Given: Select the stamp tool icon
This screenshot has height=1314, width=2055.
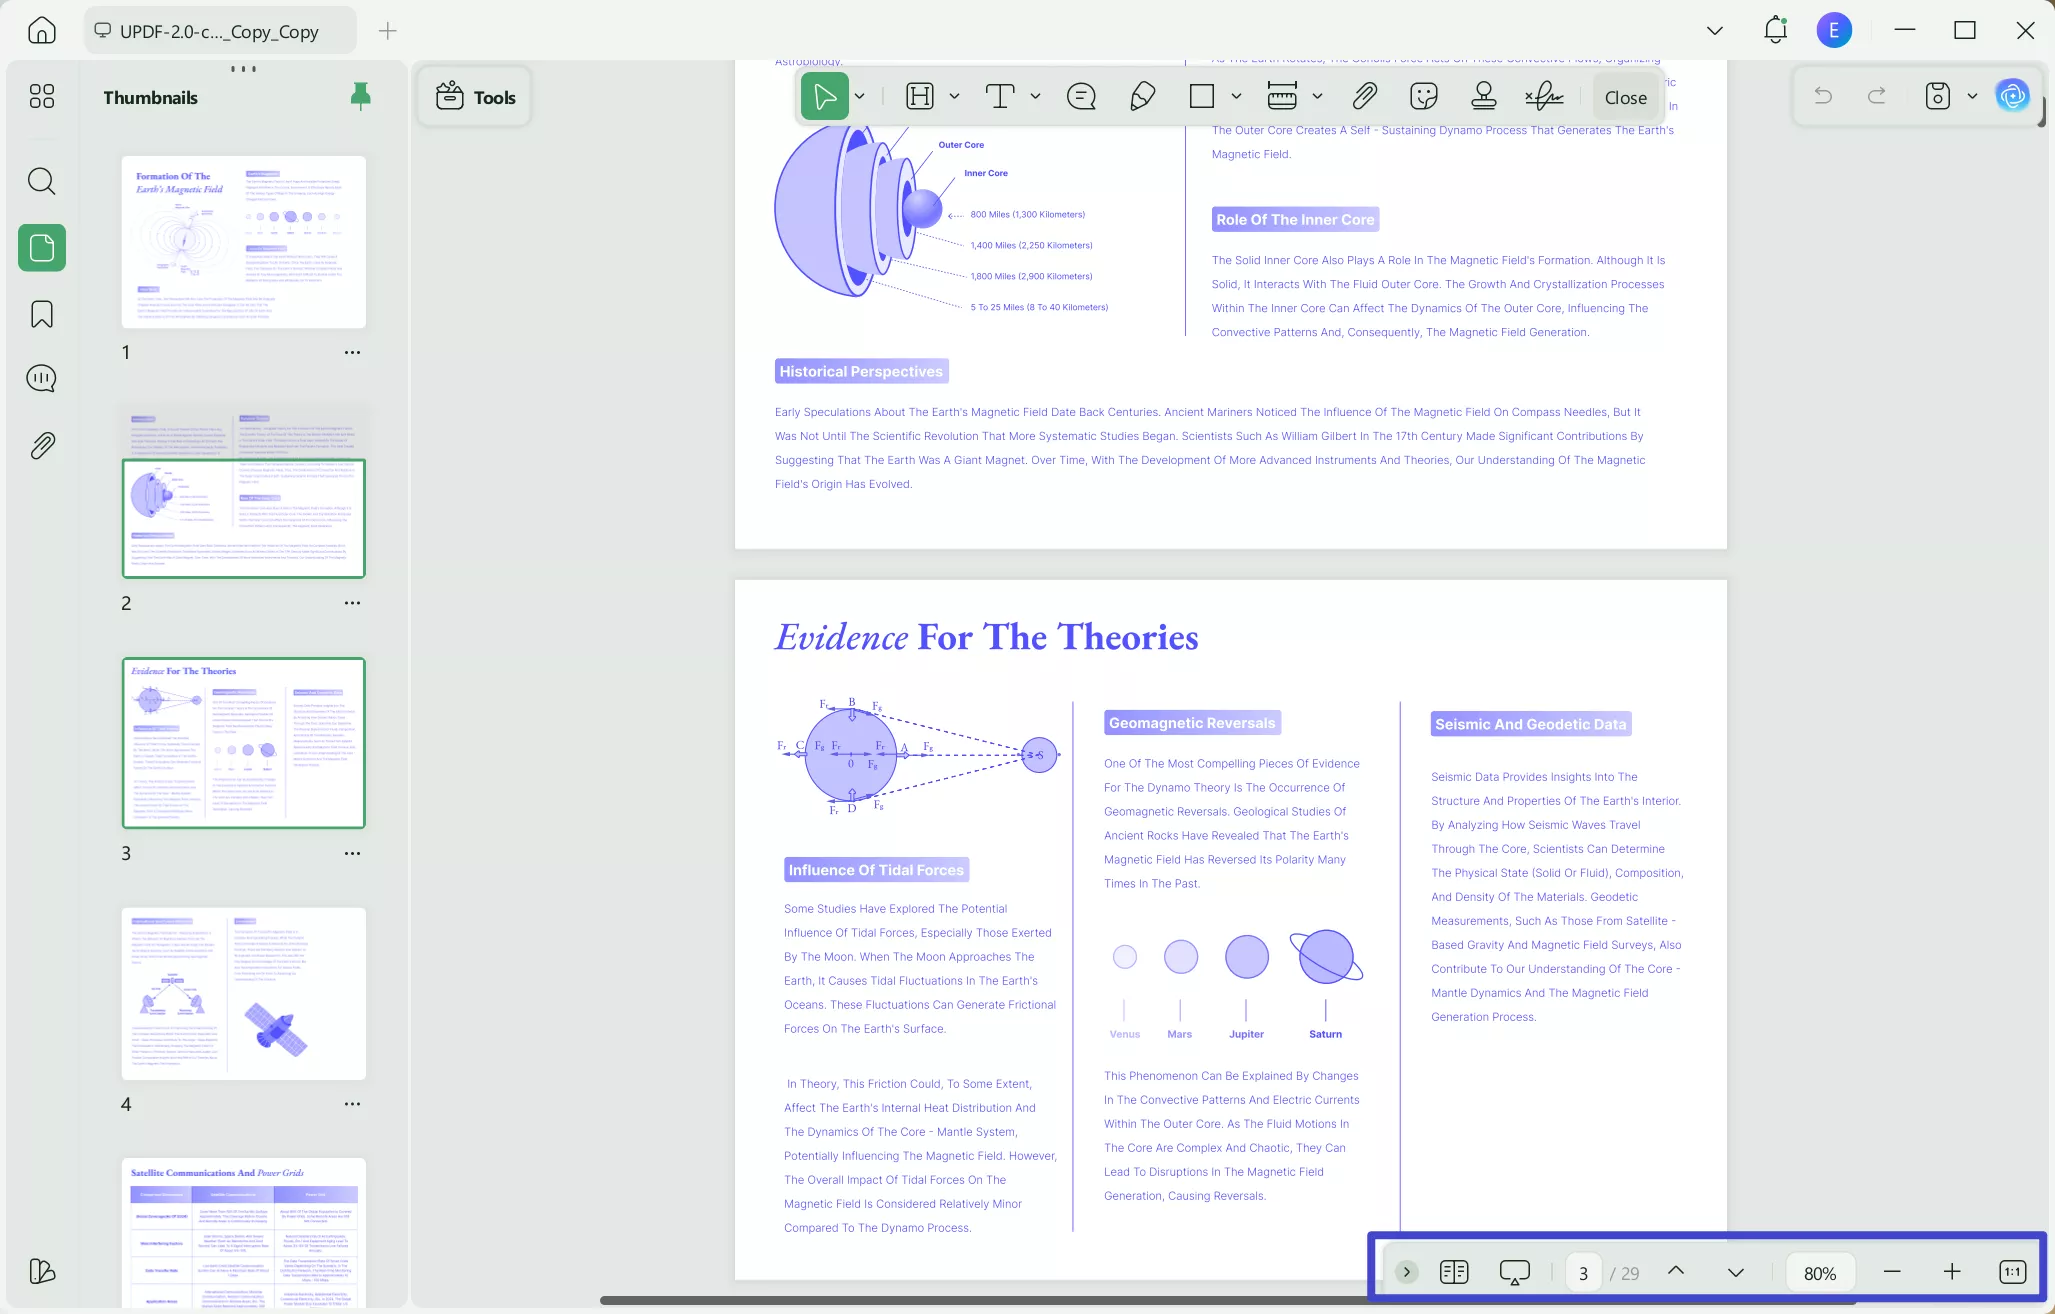Looking at the screenshot, I should click(1484, 96).
